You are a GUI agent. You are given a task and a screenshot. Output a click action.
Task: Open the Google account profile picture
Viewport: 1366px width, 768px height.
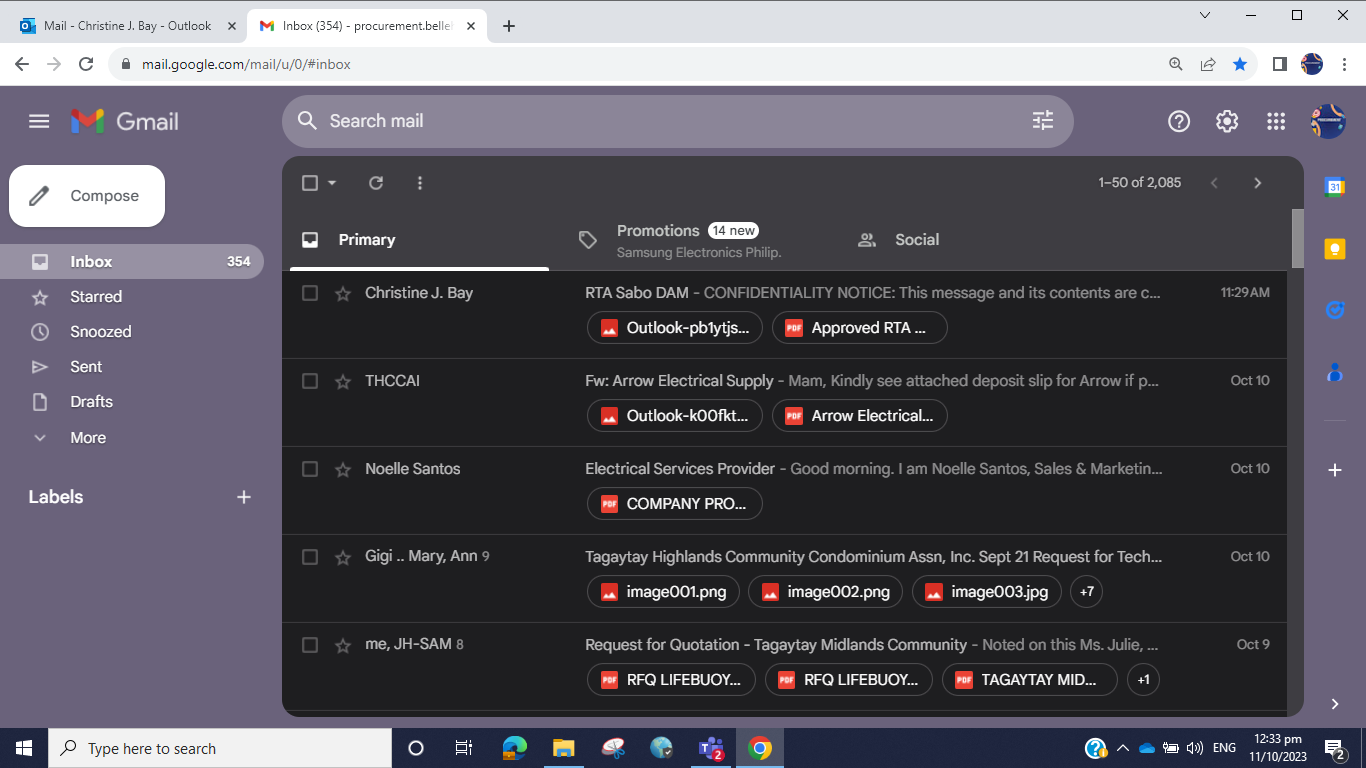[x=1328, y=121]
